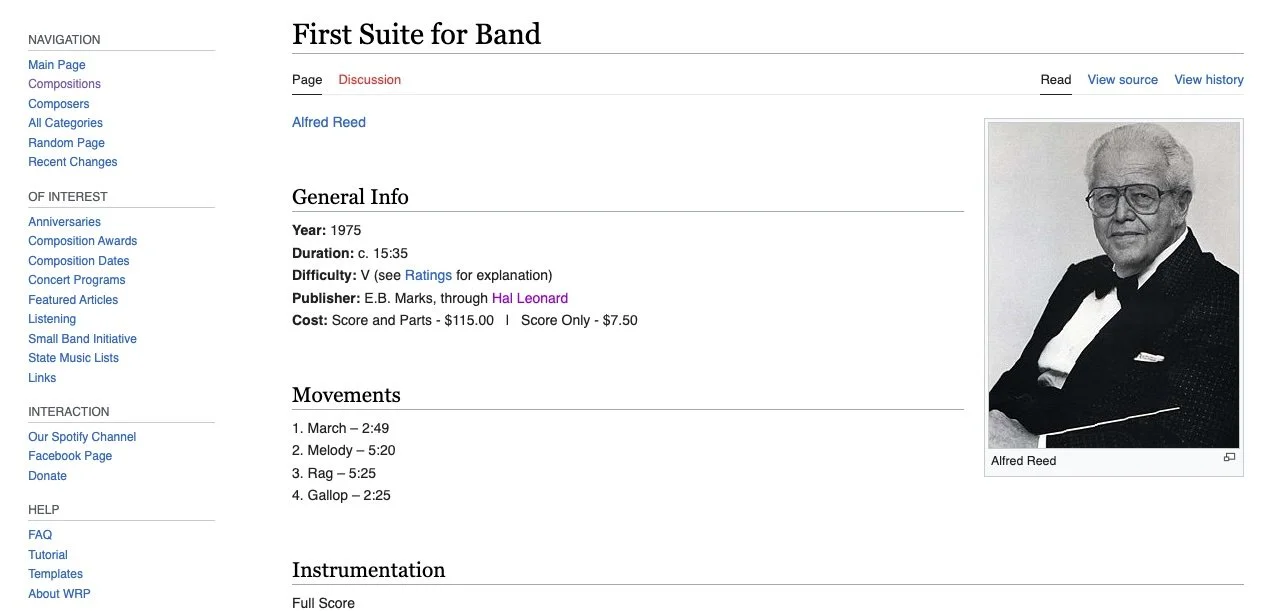Open the Small Band Initiative link
1281x611 pixels.
coord(82,339)
